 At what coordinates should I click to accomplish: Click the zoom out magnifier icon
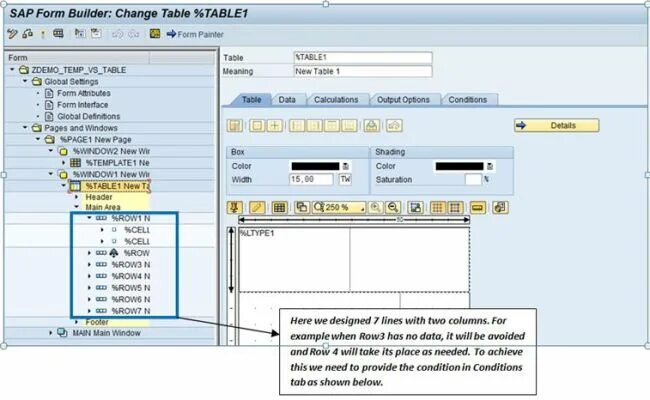point(393,207)
